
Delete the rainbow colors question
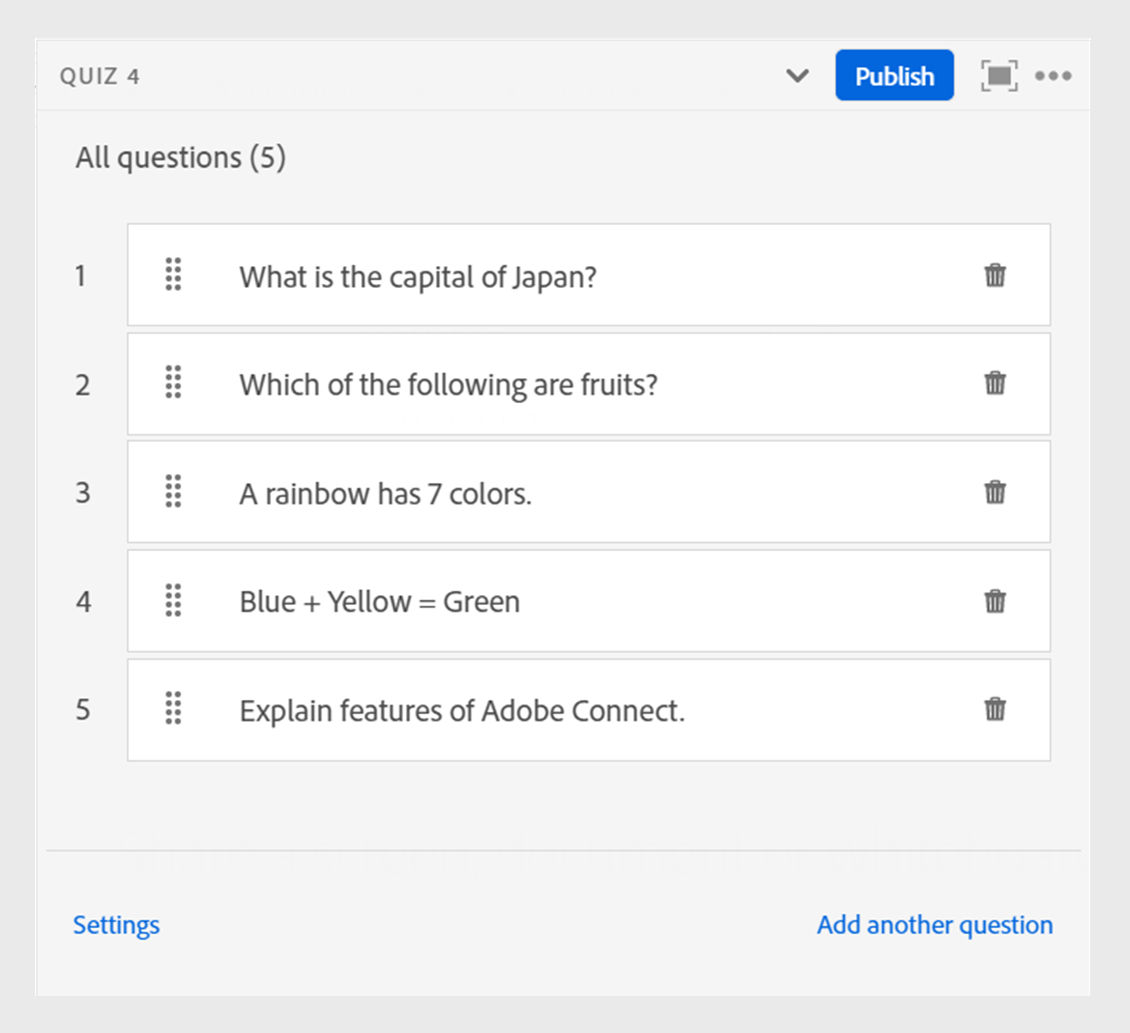click(x=994, y=492)
